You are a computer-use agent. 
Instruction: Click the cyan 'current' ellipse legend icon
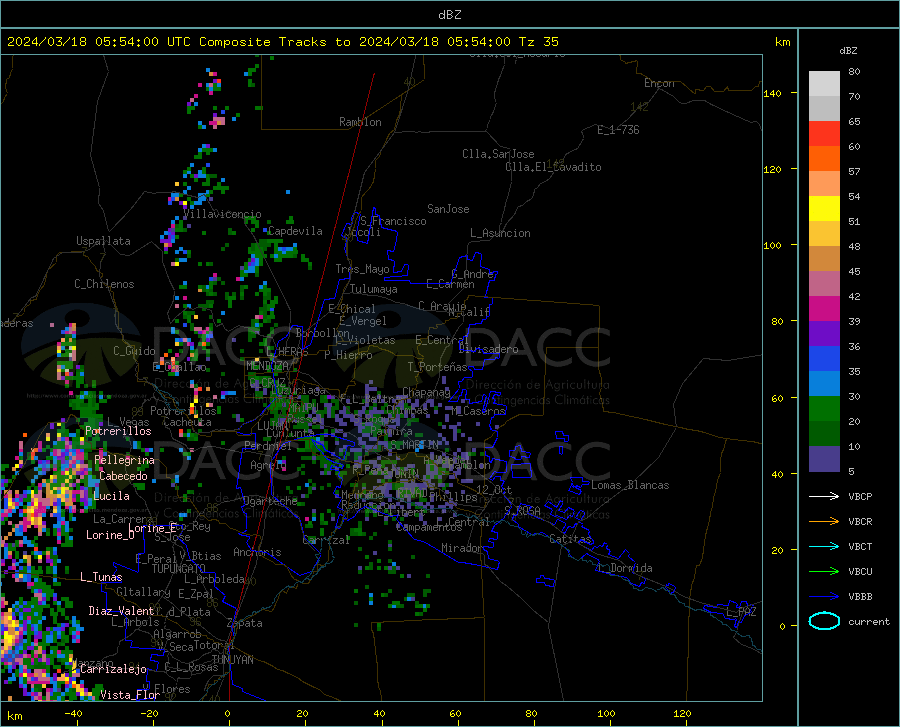click(x=824, y=621)
